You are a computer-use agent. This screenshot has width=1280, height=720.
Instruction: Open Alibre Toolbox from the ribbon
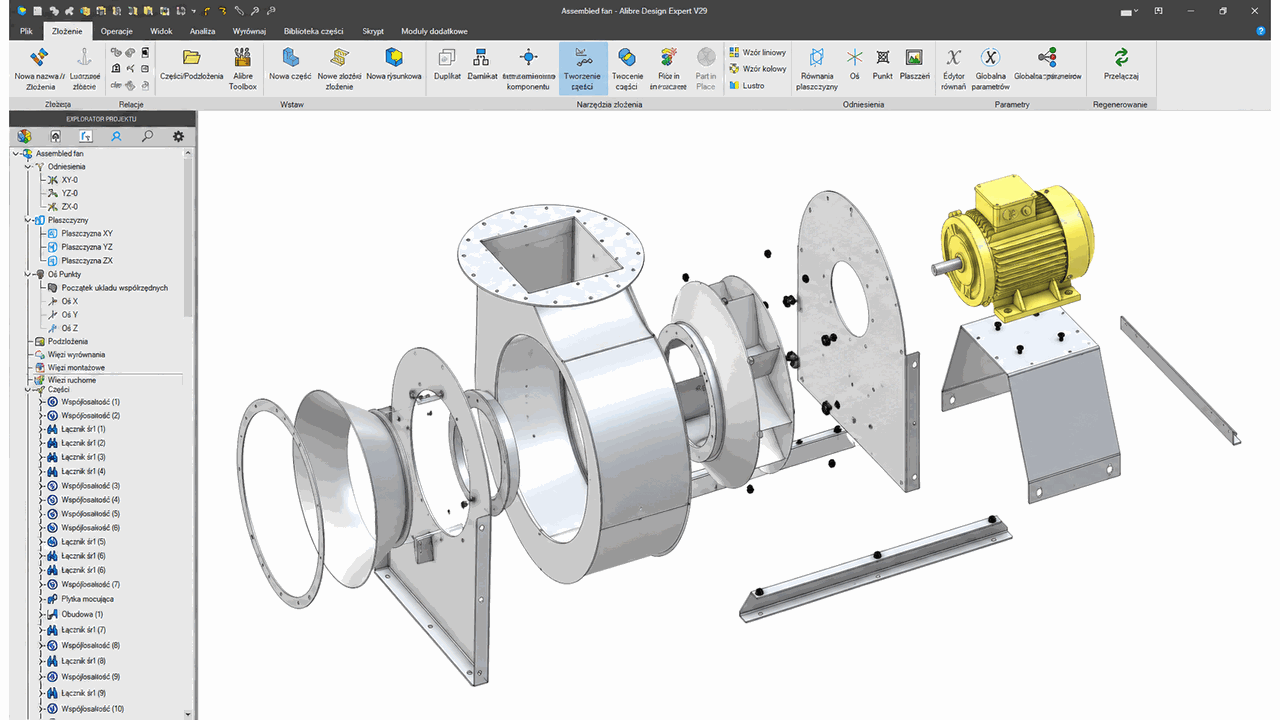[242, 67]
